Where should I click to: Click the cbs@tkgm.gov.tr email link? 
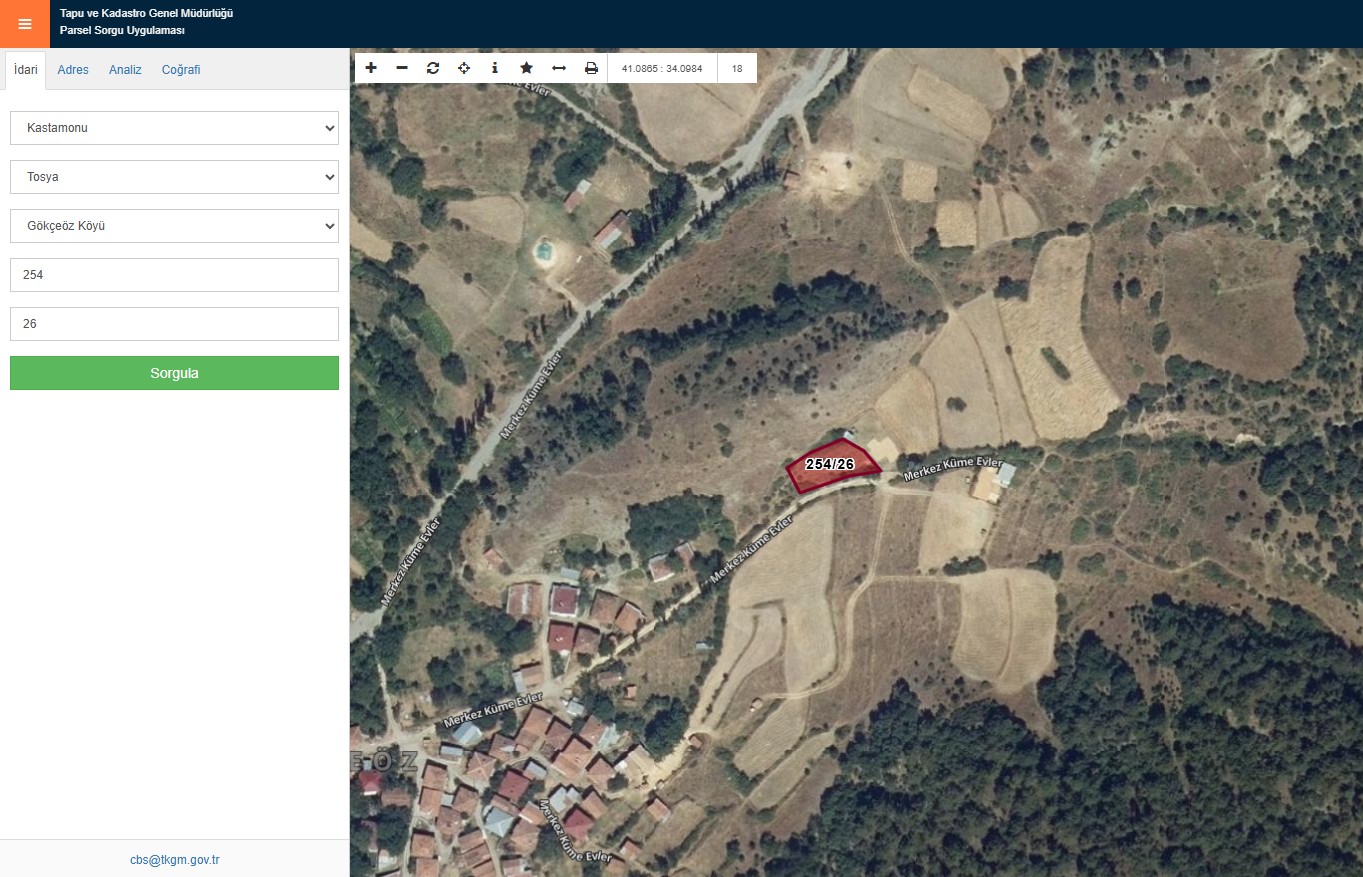pos(174,860)
